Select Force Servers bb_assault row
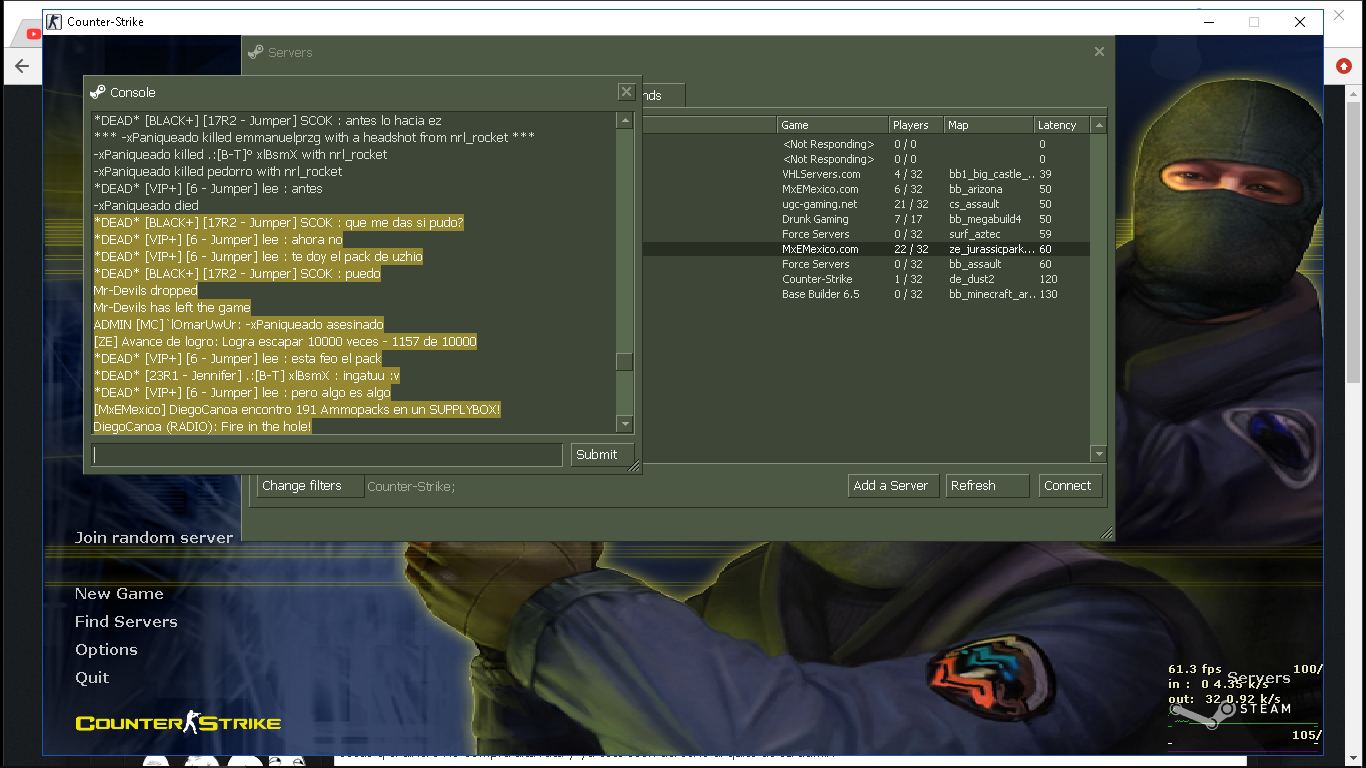The width and height of the screenshot is (1366, 768). pos(865,264)
